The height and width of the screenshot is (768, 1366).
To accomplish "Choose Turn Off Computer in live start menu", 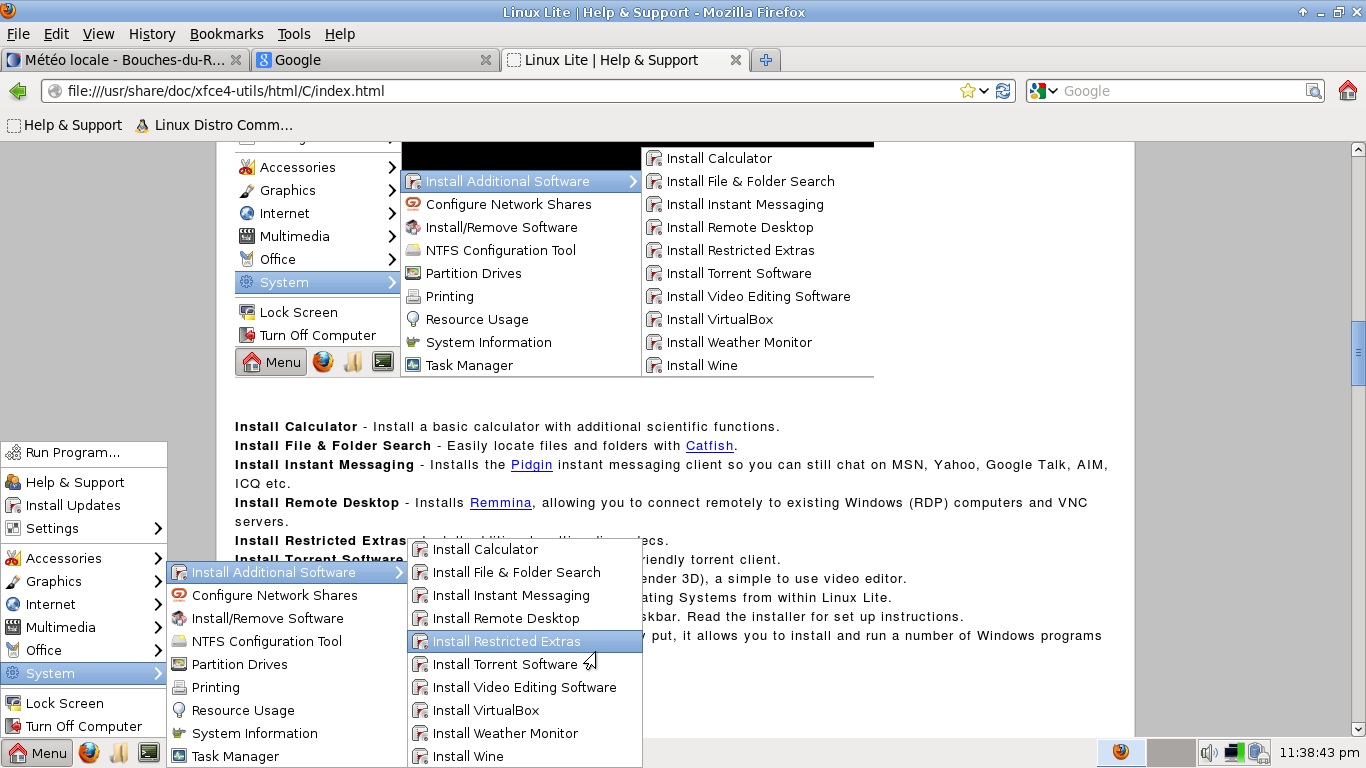I will pyautogui.click(x=84, y=726).
